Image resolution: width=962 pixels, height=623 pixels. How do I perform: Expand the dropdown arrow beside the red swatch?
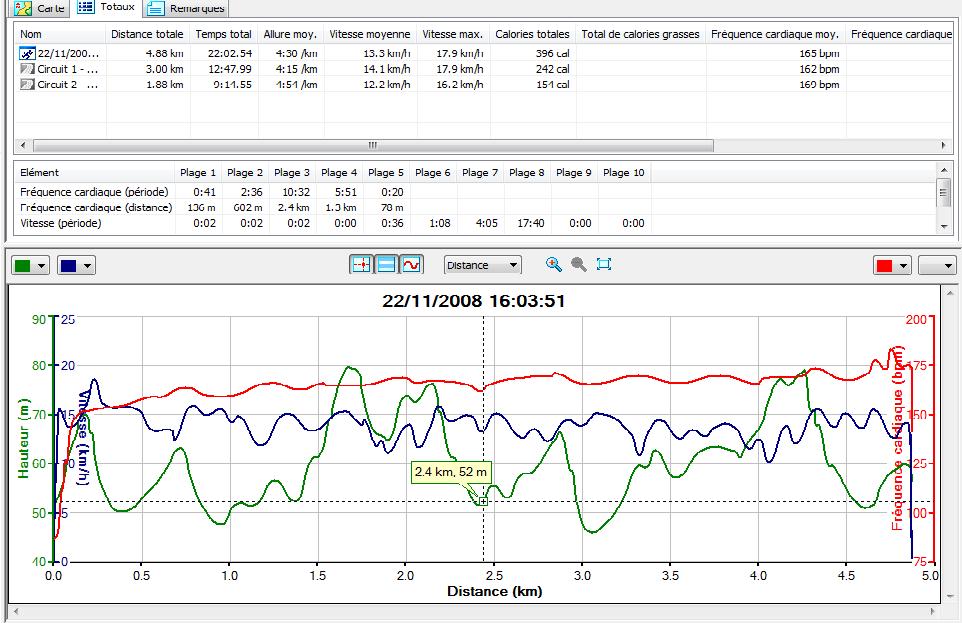903,266
